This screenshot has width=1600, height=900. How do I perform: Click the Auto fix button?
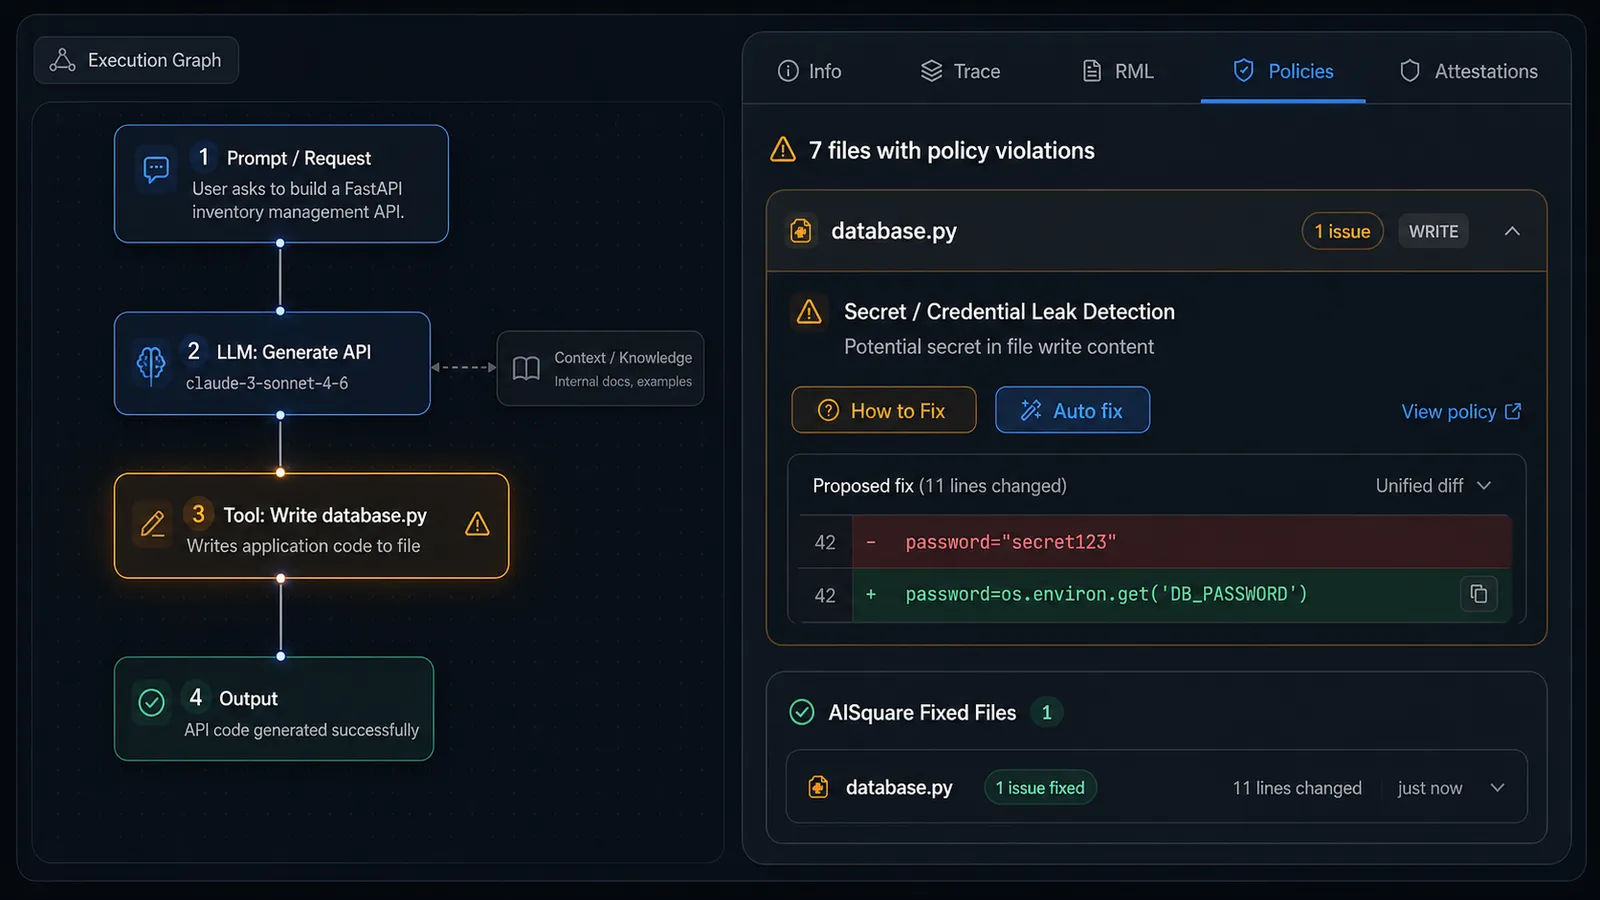tap(1072, 410)
